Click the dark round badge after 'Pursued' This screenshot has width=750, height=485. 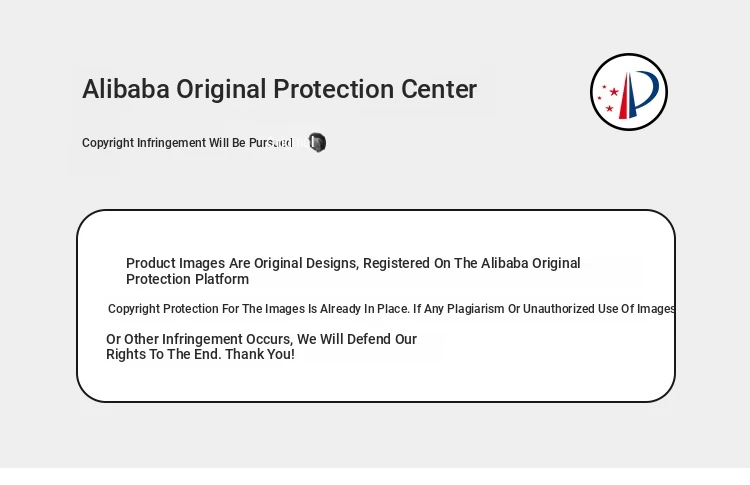coord(317,143)
